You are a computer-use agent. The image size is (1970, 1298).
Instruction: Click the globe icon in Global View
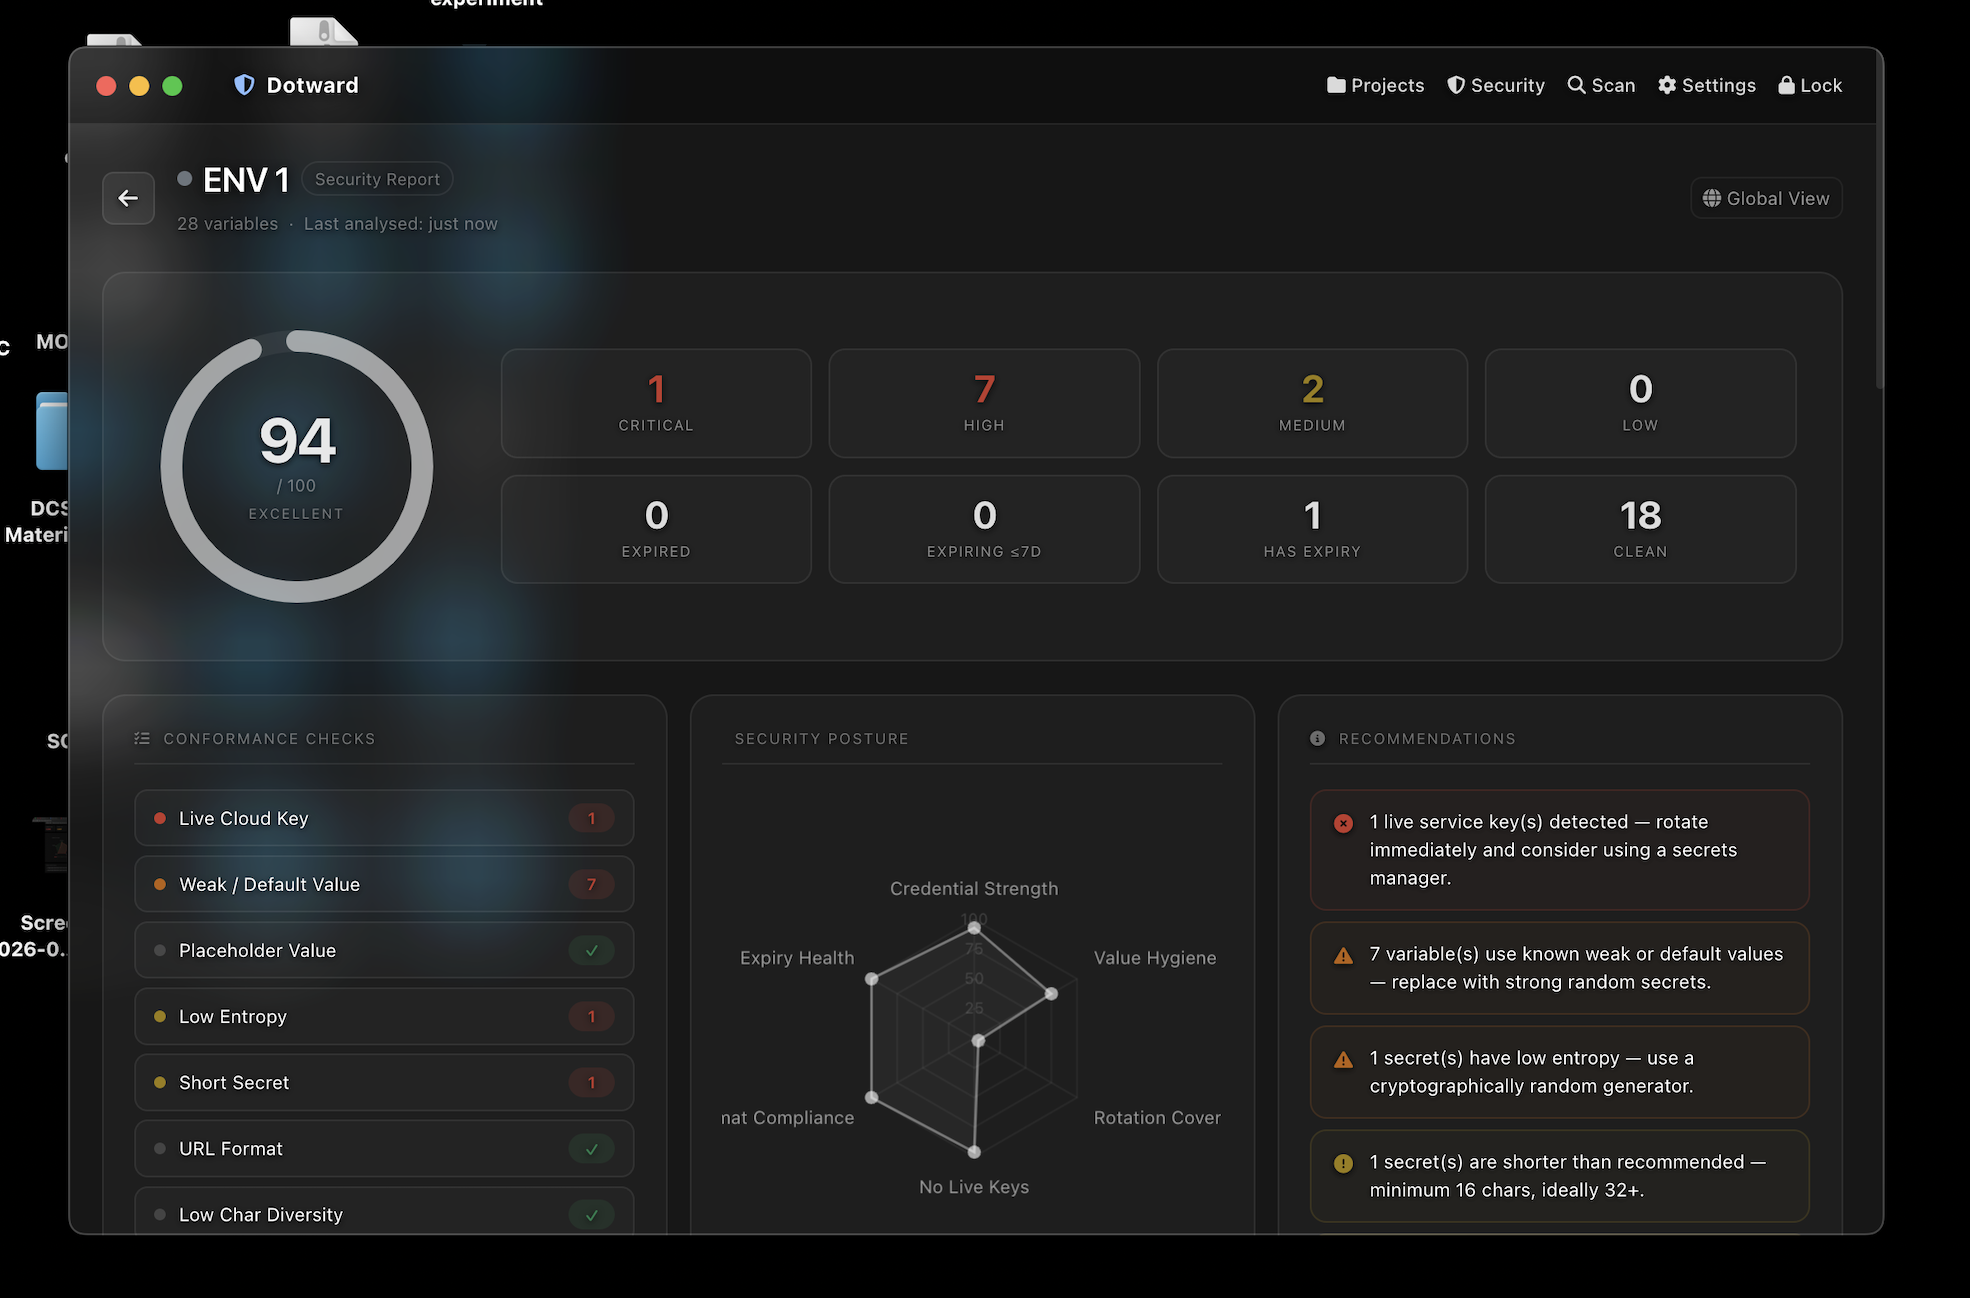(x=1712, y=198)
